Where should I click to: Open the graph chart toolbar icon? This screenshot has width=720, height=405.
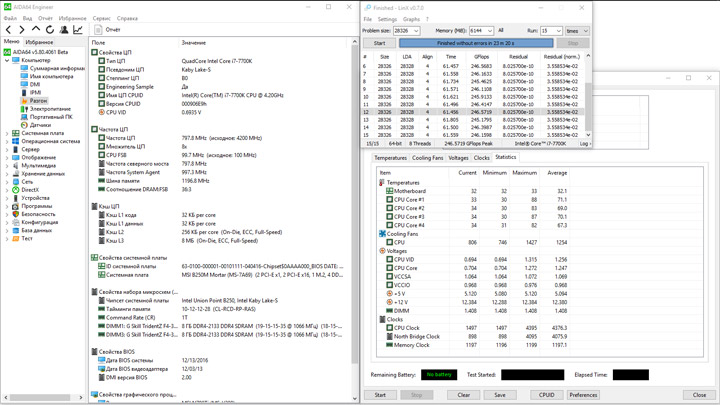pos(78,30)
